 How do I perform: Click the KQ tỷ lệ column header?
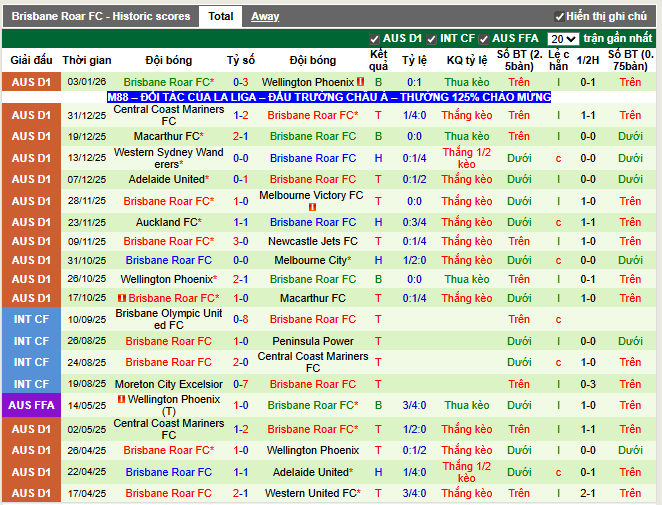point(467,60)
